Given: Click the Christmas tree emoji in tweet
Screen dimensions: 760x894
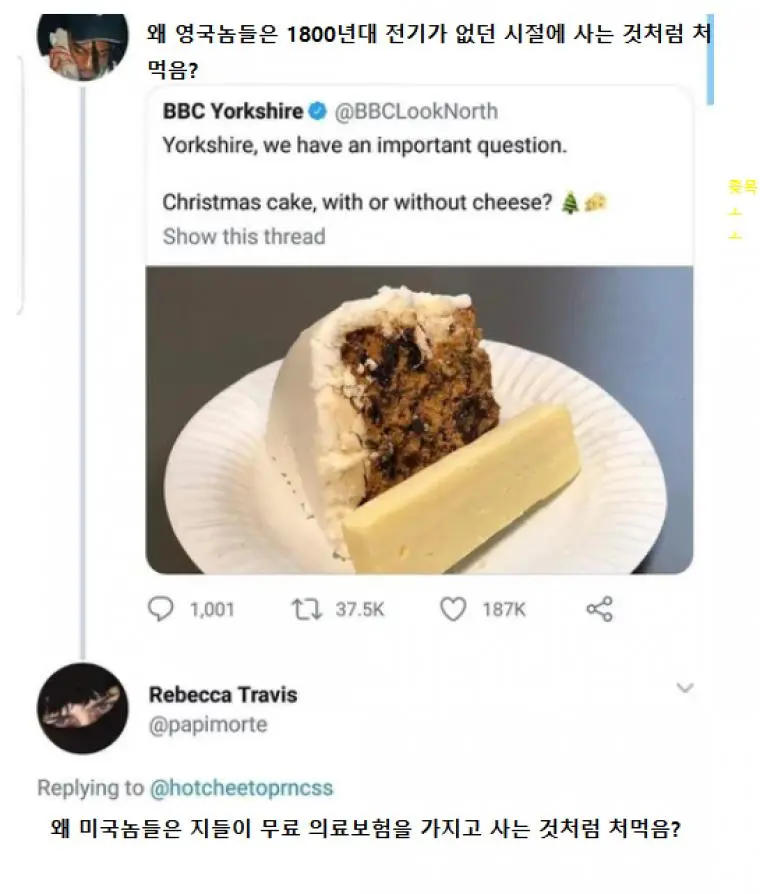Looking at the screenshot, I should point(570,202).
